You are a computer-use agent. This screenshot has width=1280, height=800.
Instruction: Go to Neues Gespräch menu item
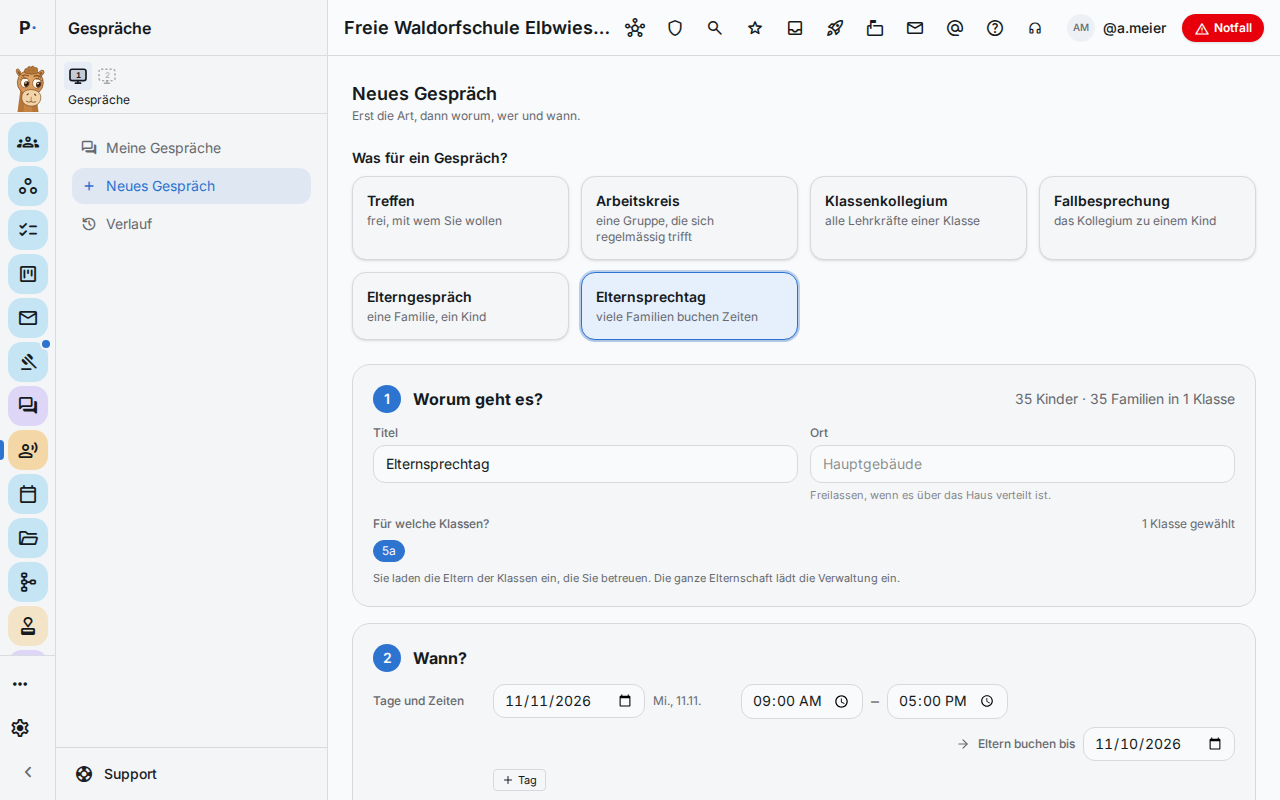[x=191, y=186]
